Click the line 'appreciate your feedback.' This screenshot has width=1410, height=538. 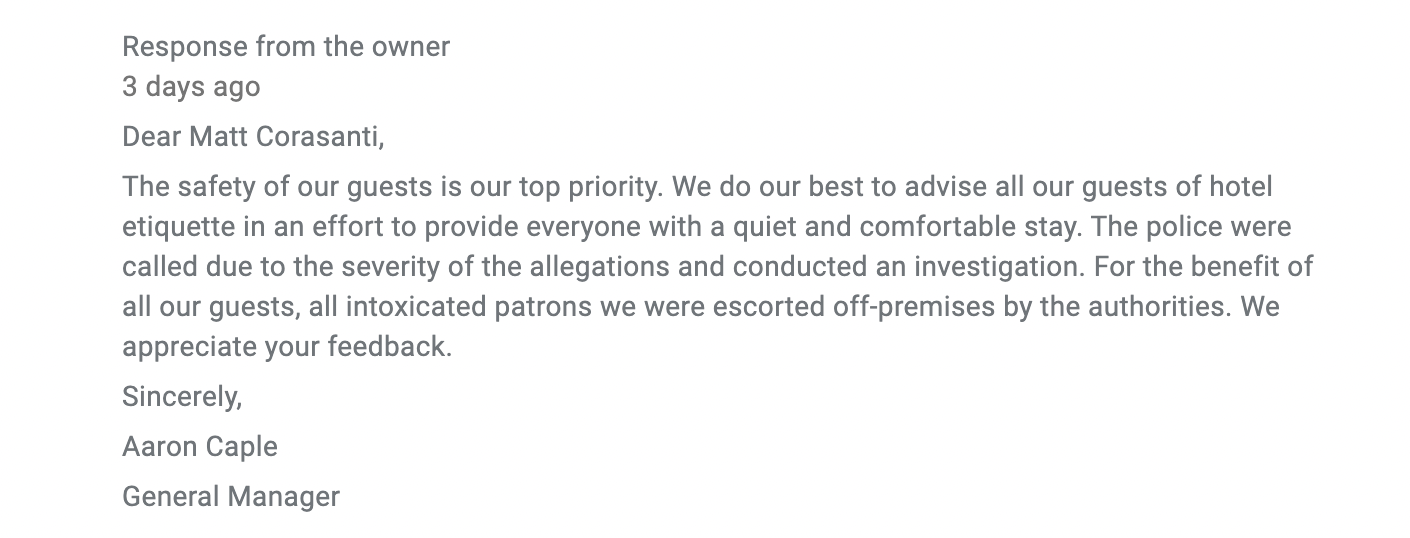click(x=287, y=347)
